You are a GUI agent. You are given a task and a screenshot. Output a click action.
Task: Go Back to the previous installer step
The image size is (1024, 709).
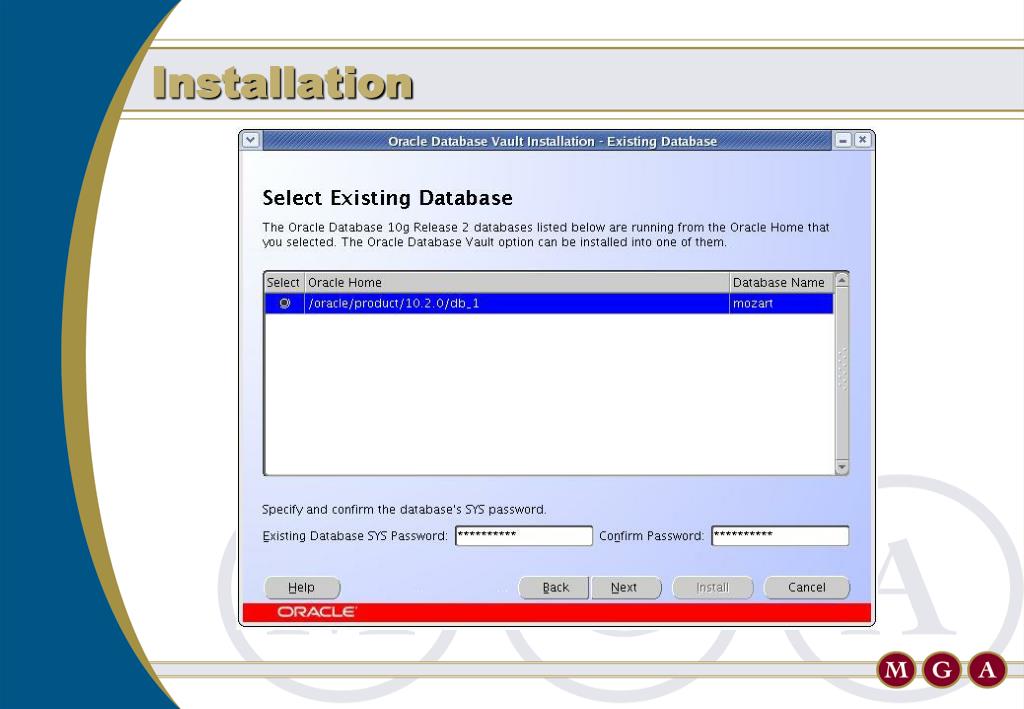tap(554, 588)
